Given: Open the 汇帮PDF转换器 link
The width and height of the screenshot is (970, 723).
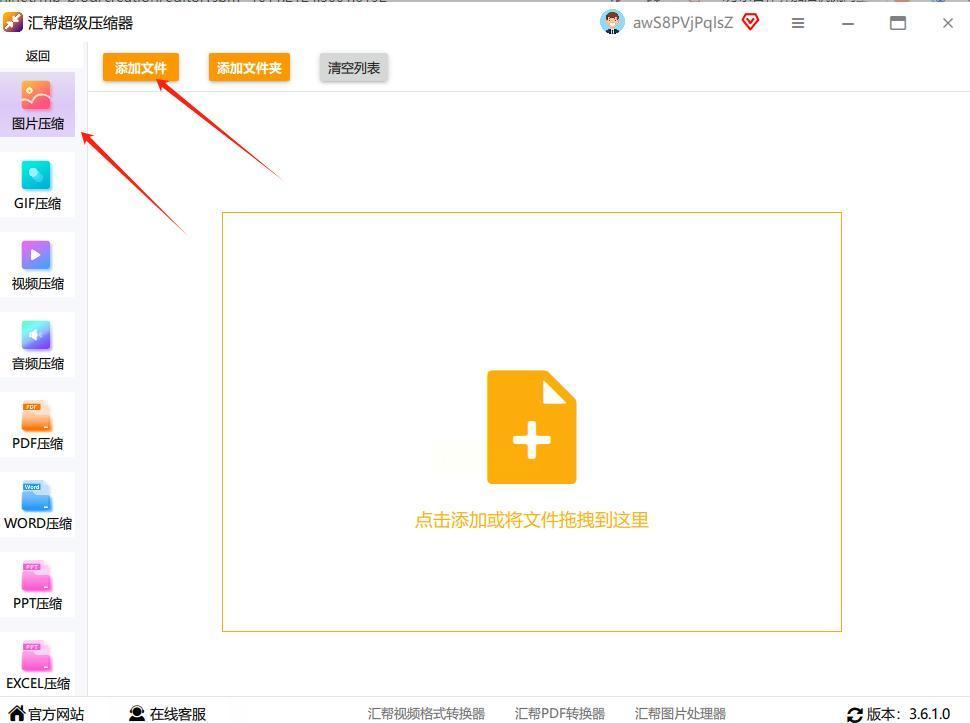Looking at the screenshot, I should (560, 714).
